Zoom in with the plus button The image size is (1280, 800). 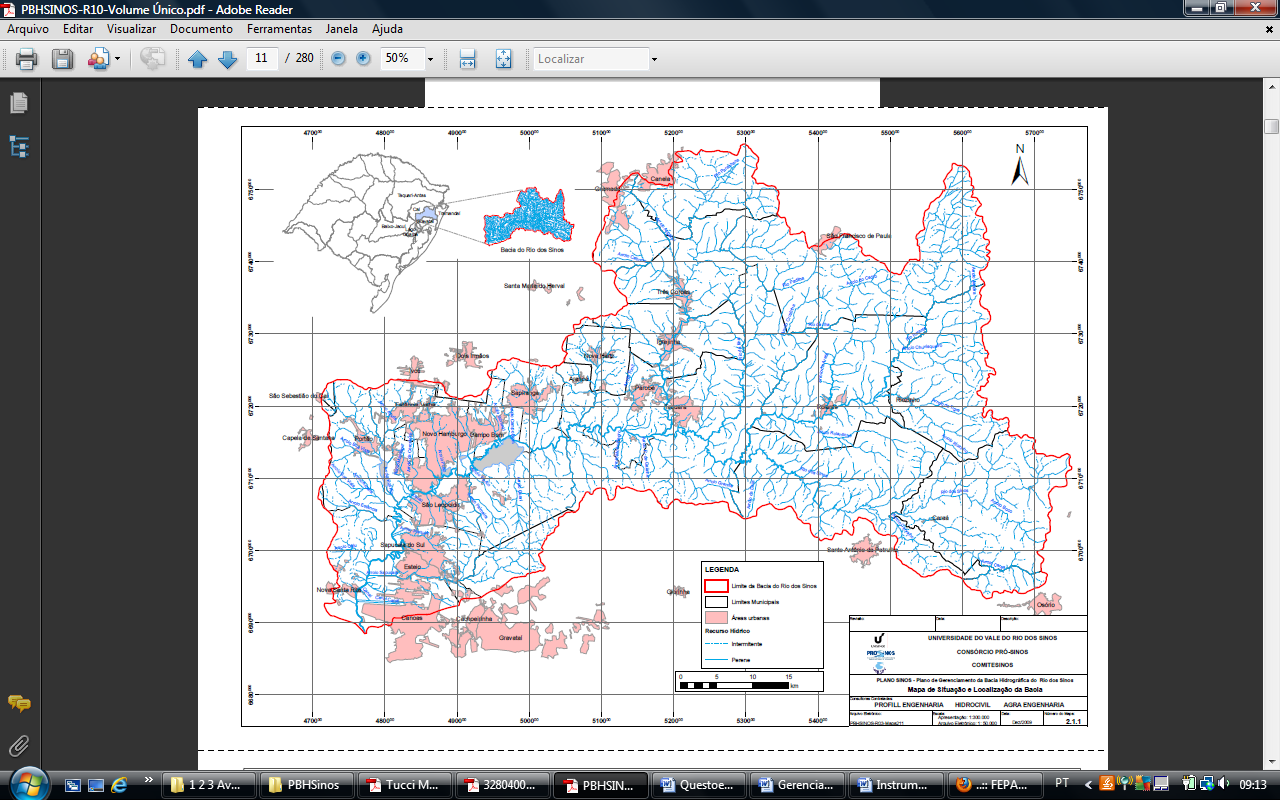tap(363, 58)
